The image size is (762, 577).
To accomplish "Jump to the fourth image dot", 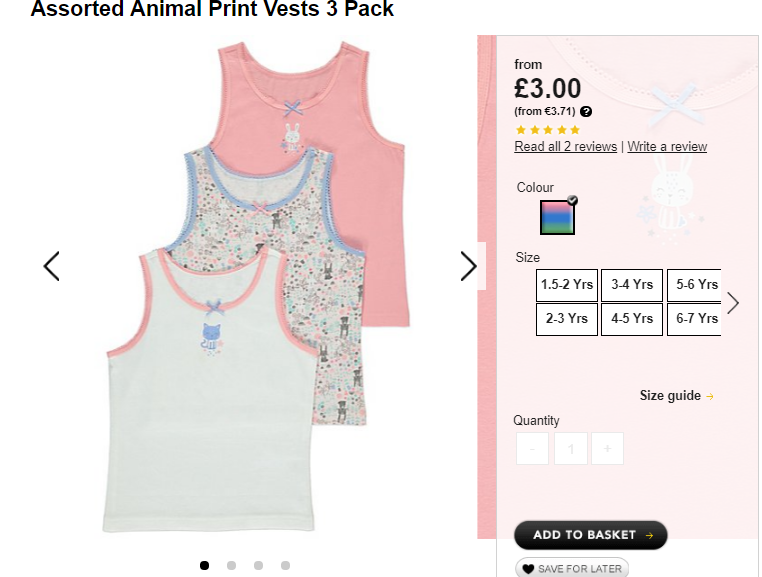I will 285,565.
